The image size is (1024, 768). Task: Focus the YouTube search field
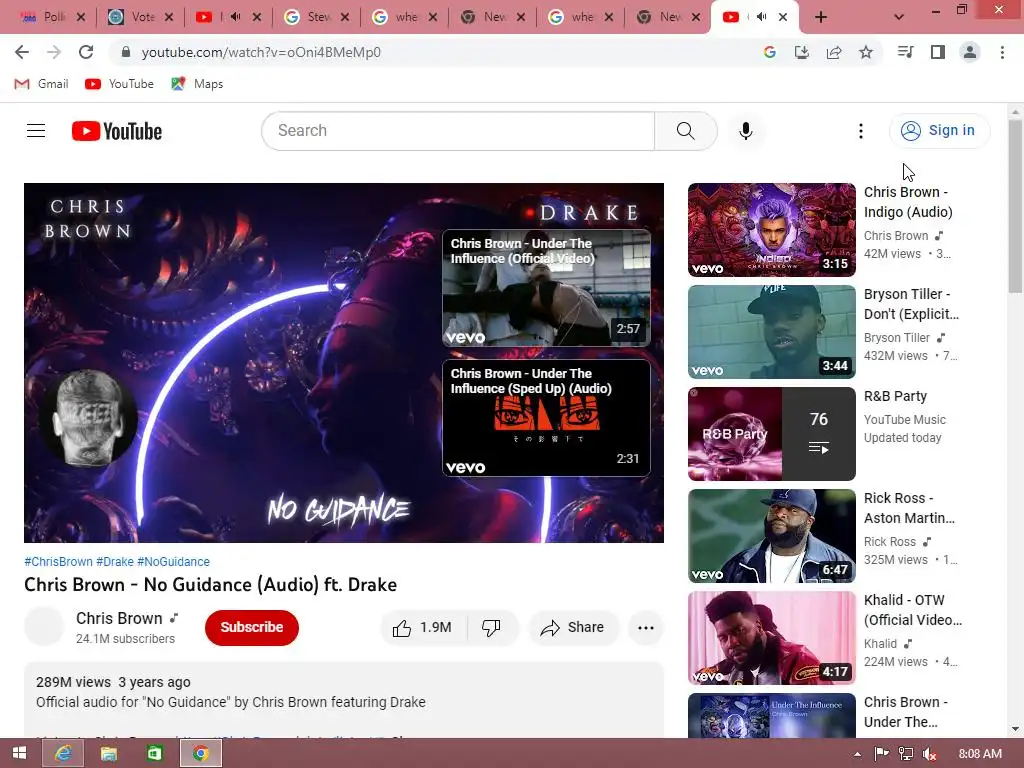[458, 131]
